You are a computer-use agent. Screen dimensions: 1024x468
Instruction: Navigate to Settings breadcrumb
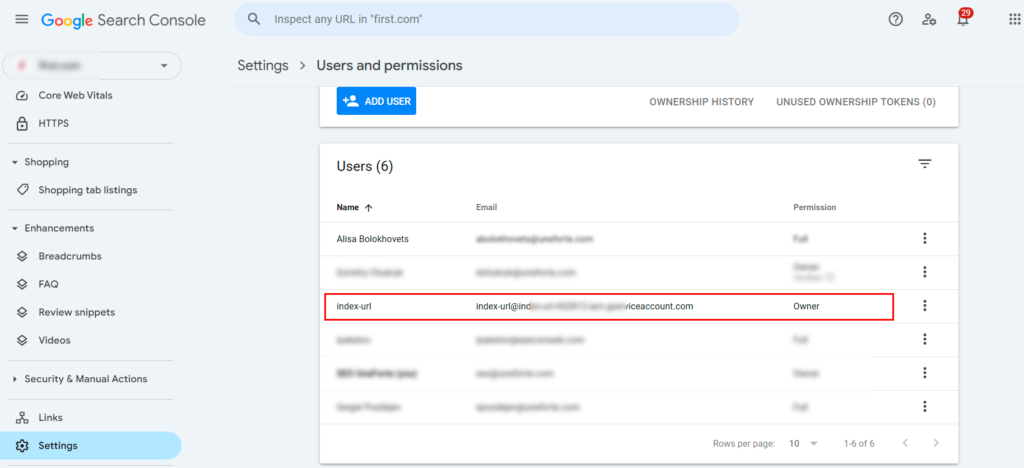point(263,66)
